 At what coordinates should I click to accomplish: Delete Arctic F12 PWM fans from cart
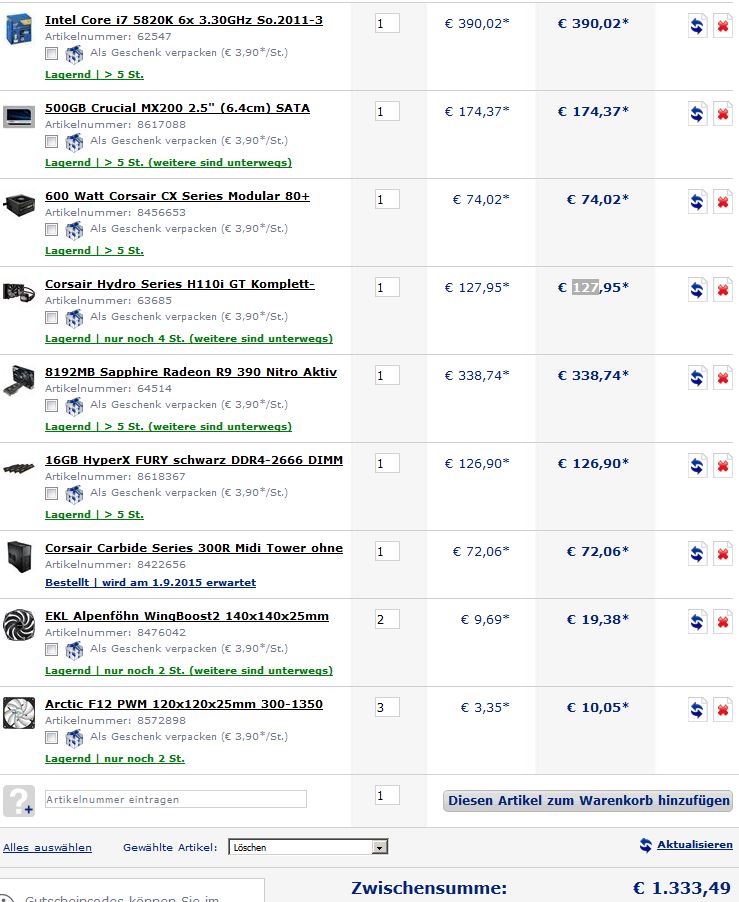coord(722,709)
